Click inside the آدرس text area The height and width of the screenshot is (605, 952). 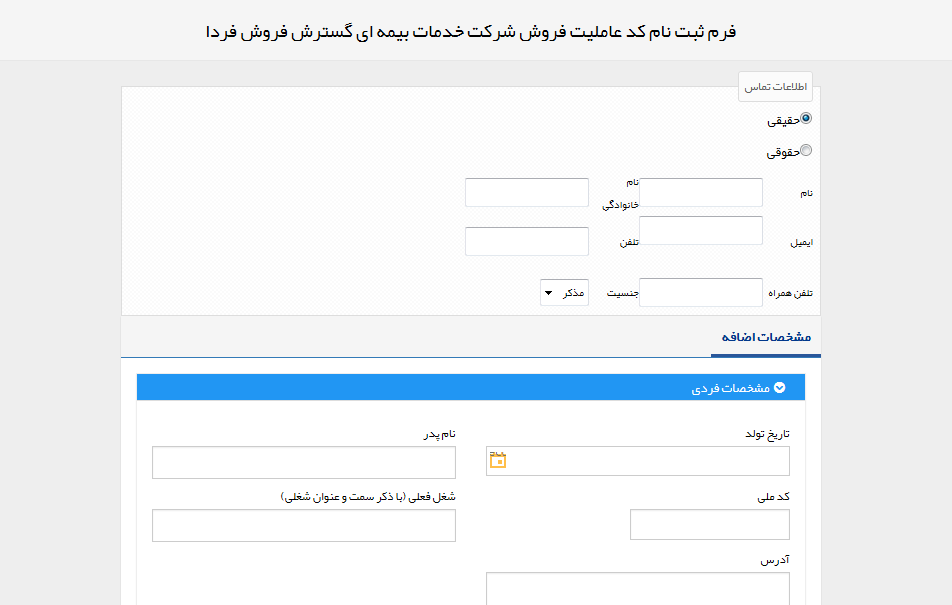click(638, 589)
